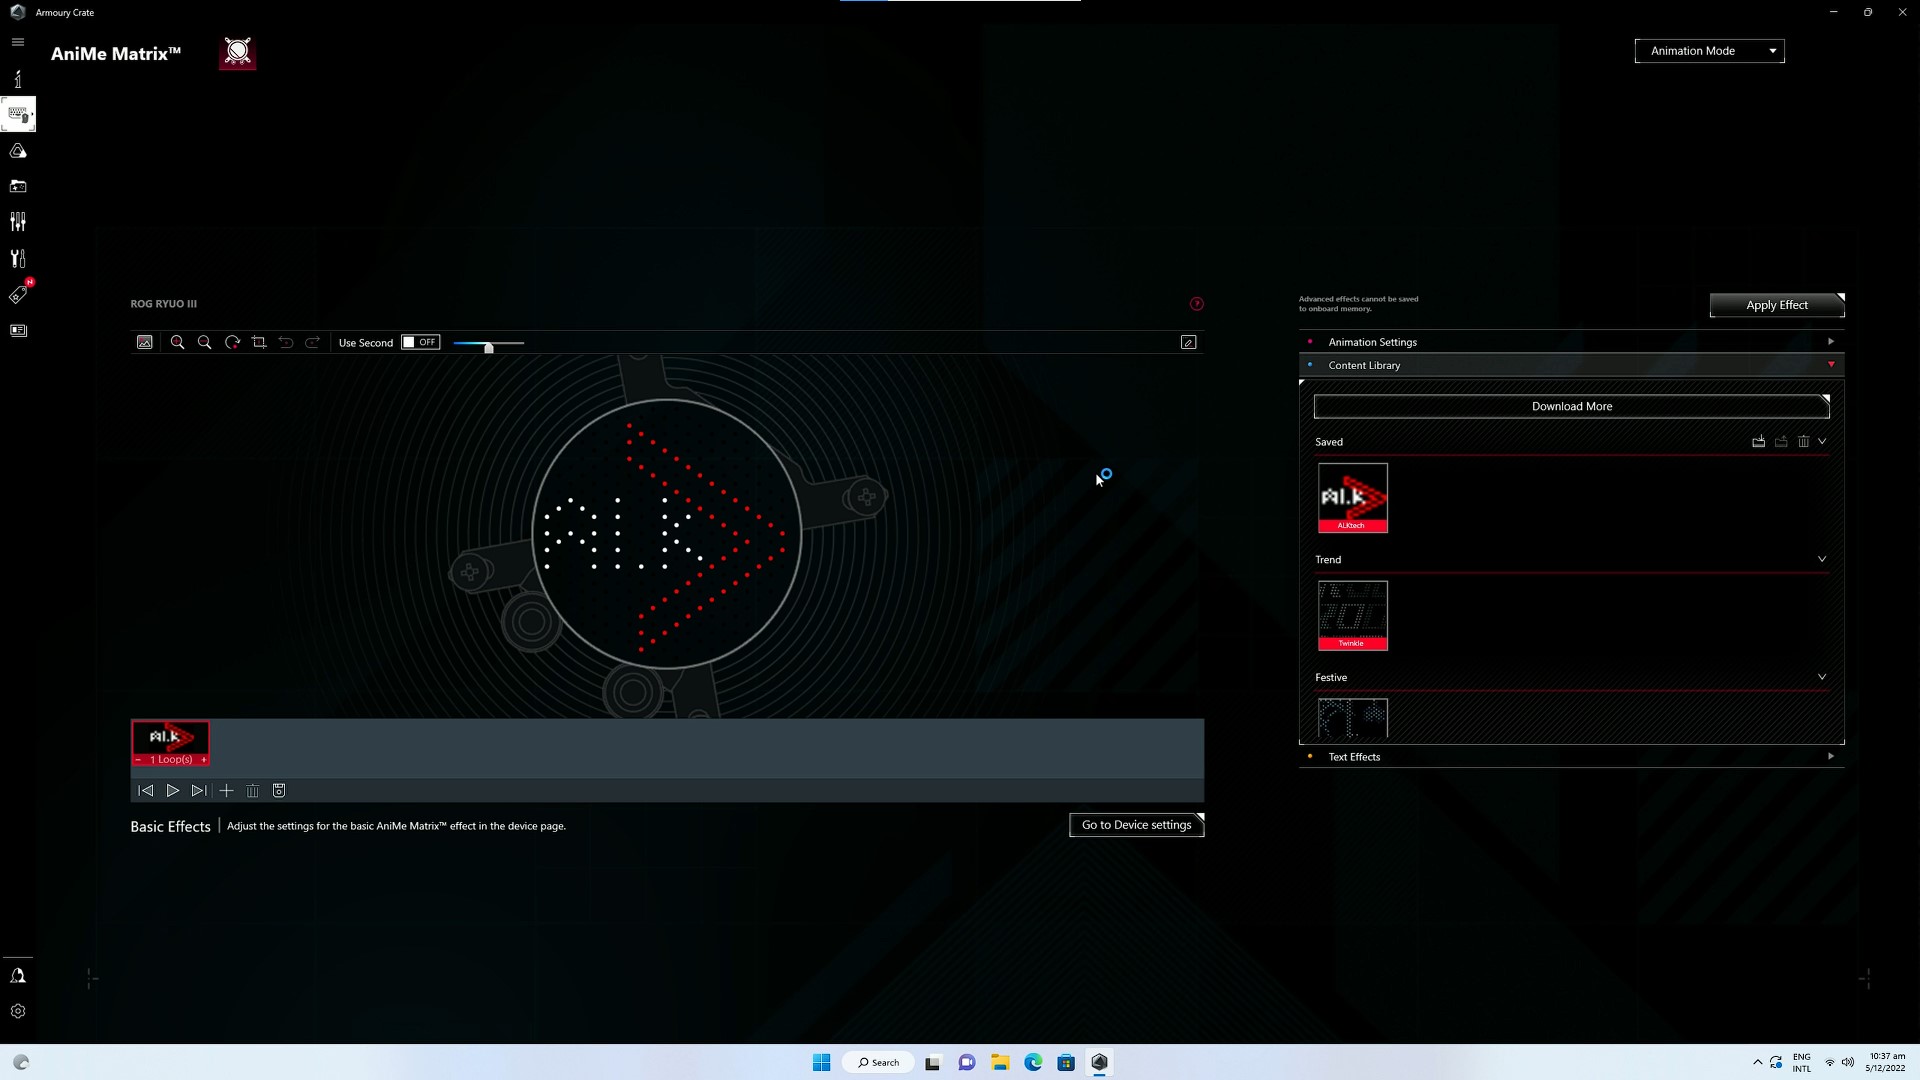Select the ALKtech saved thumbnail
1920x1080 pixels.
(x=1352, y=497)
